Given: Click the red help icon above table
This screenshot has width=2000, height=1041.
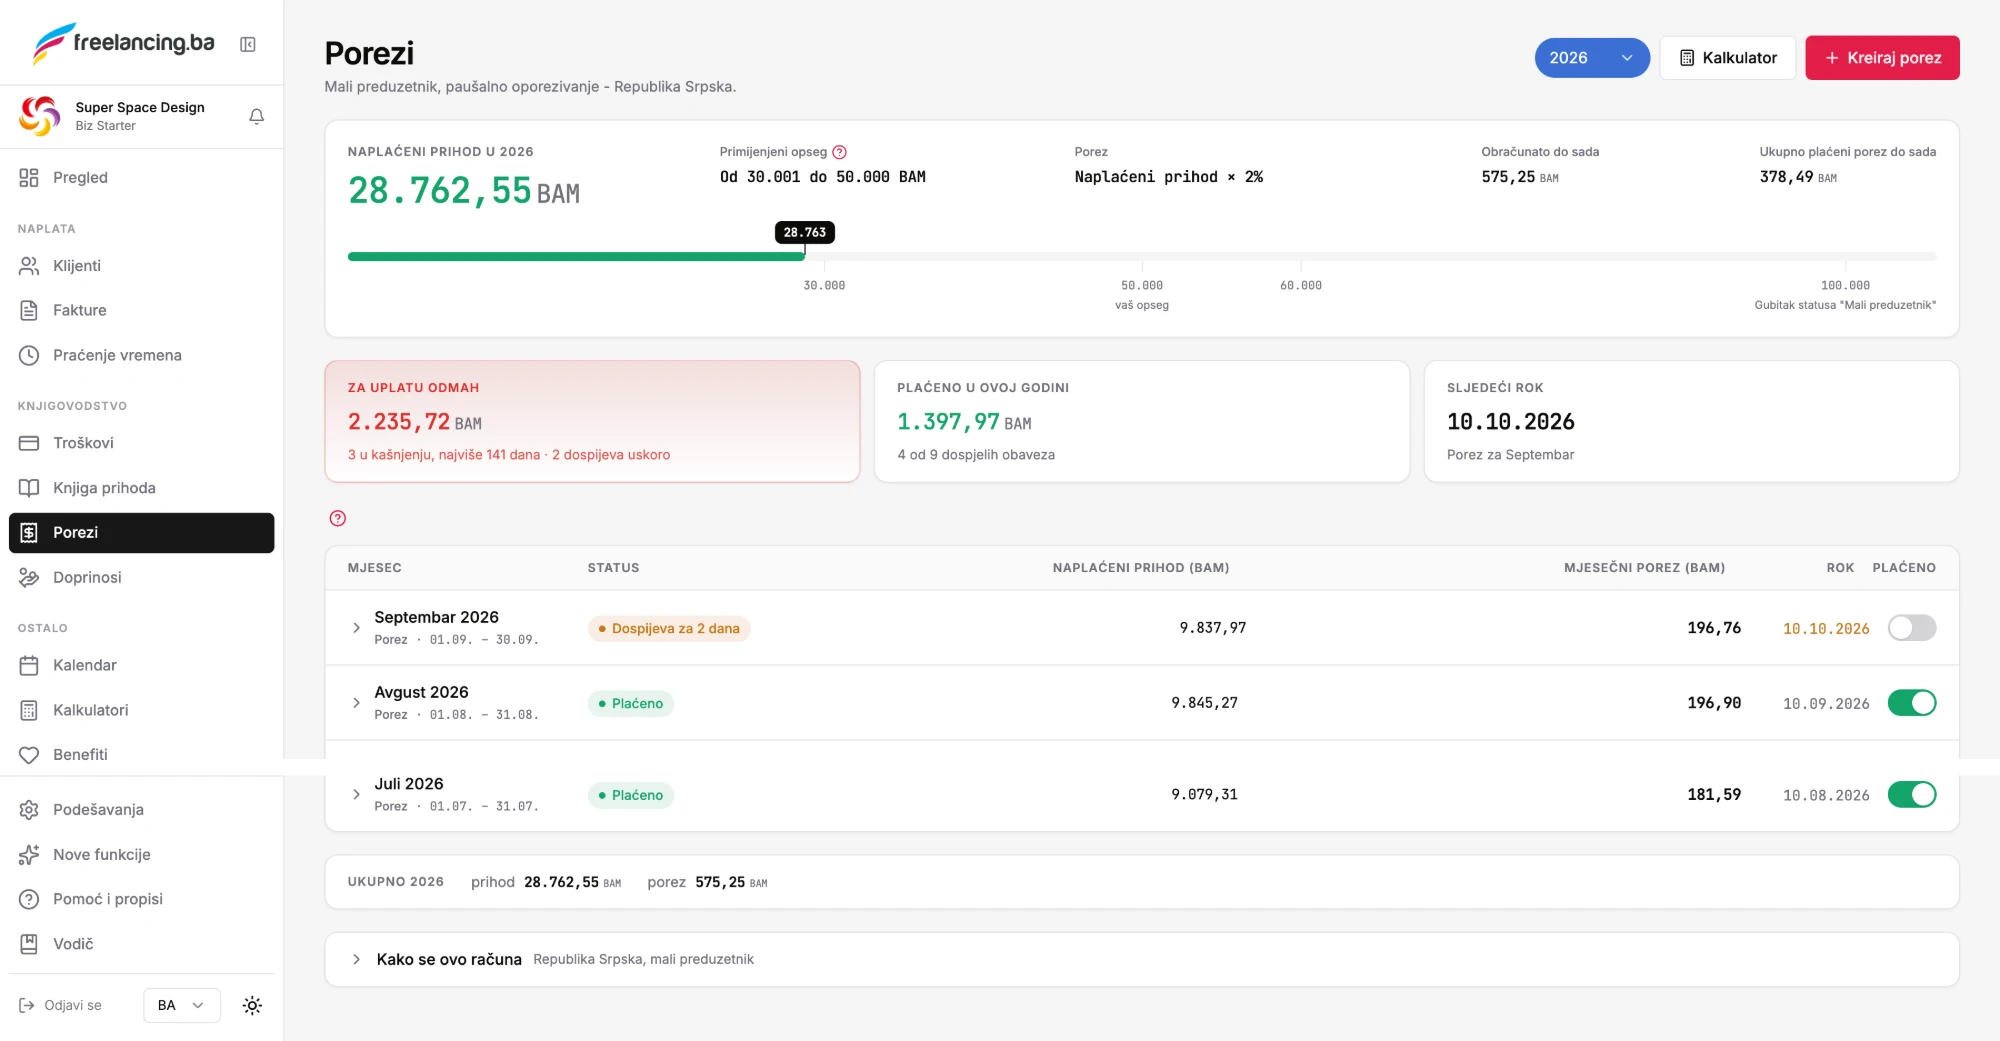Looking at the screenshot, I should pyautogui.click(x=338, y=518).
